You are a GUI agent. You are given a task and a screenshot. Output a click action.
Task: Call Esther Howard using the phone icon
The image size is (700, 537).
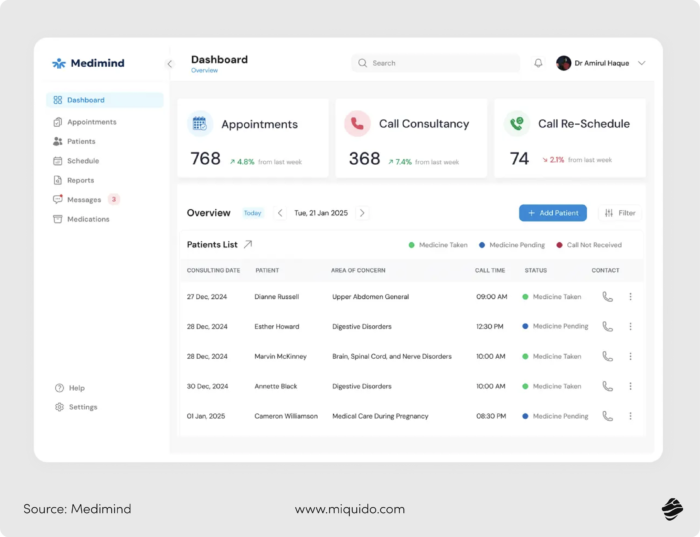pos(608,326)
